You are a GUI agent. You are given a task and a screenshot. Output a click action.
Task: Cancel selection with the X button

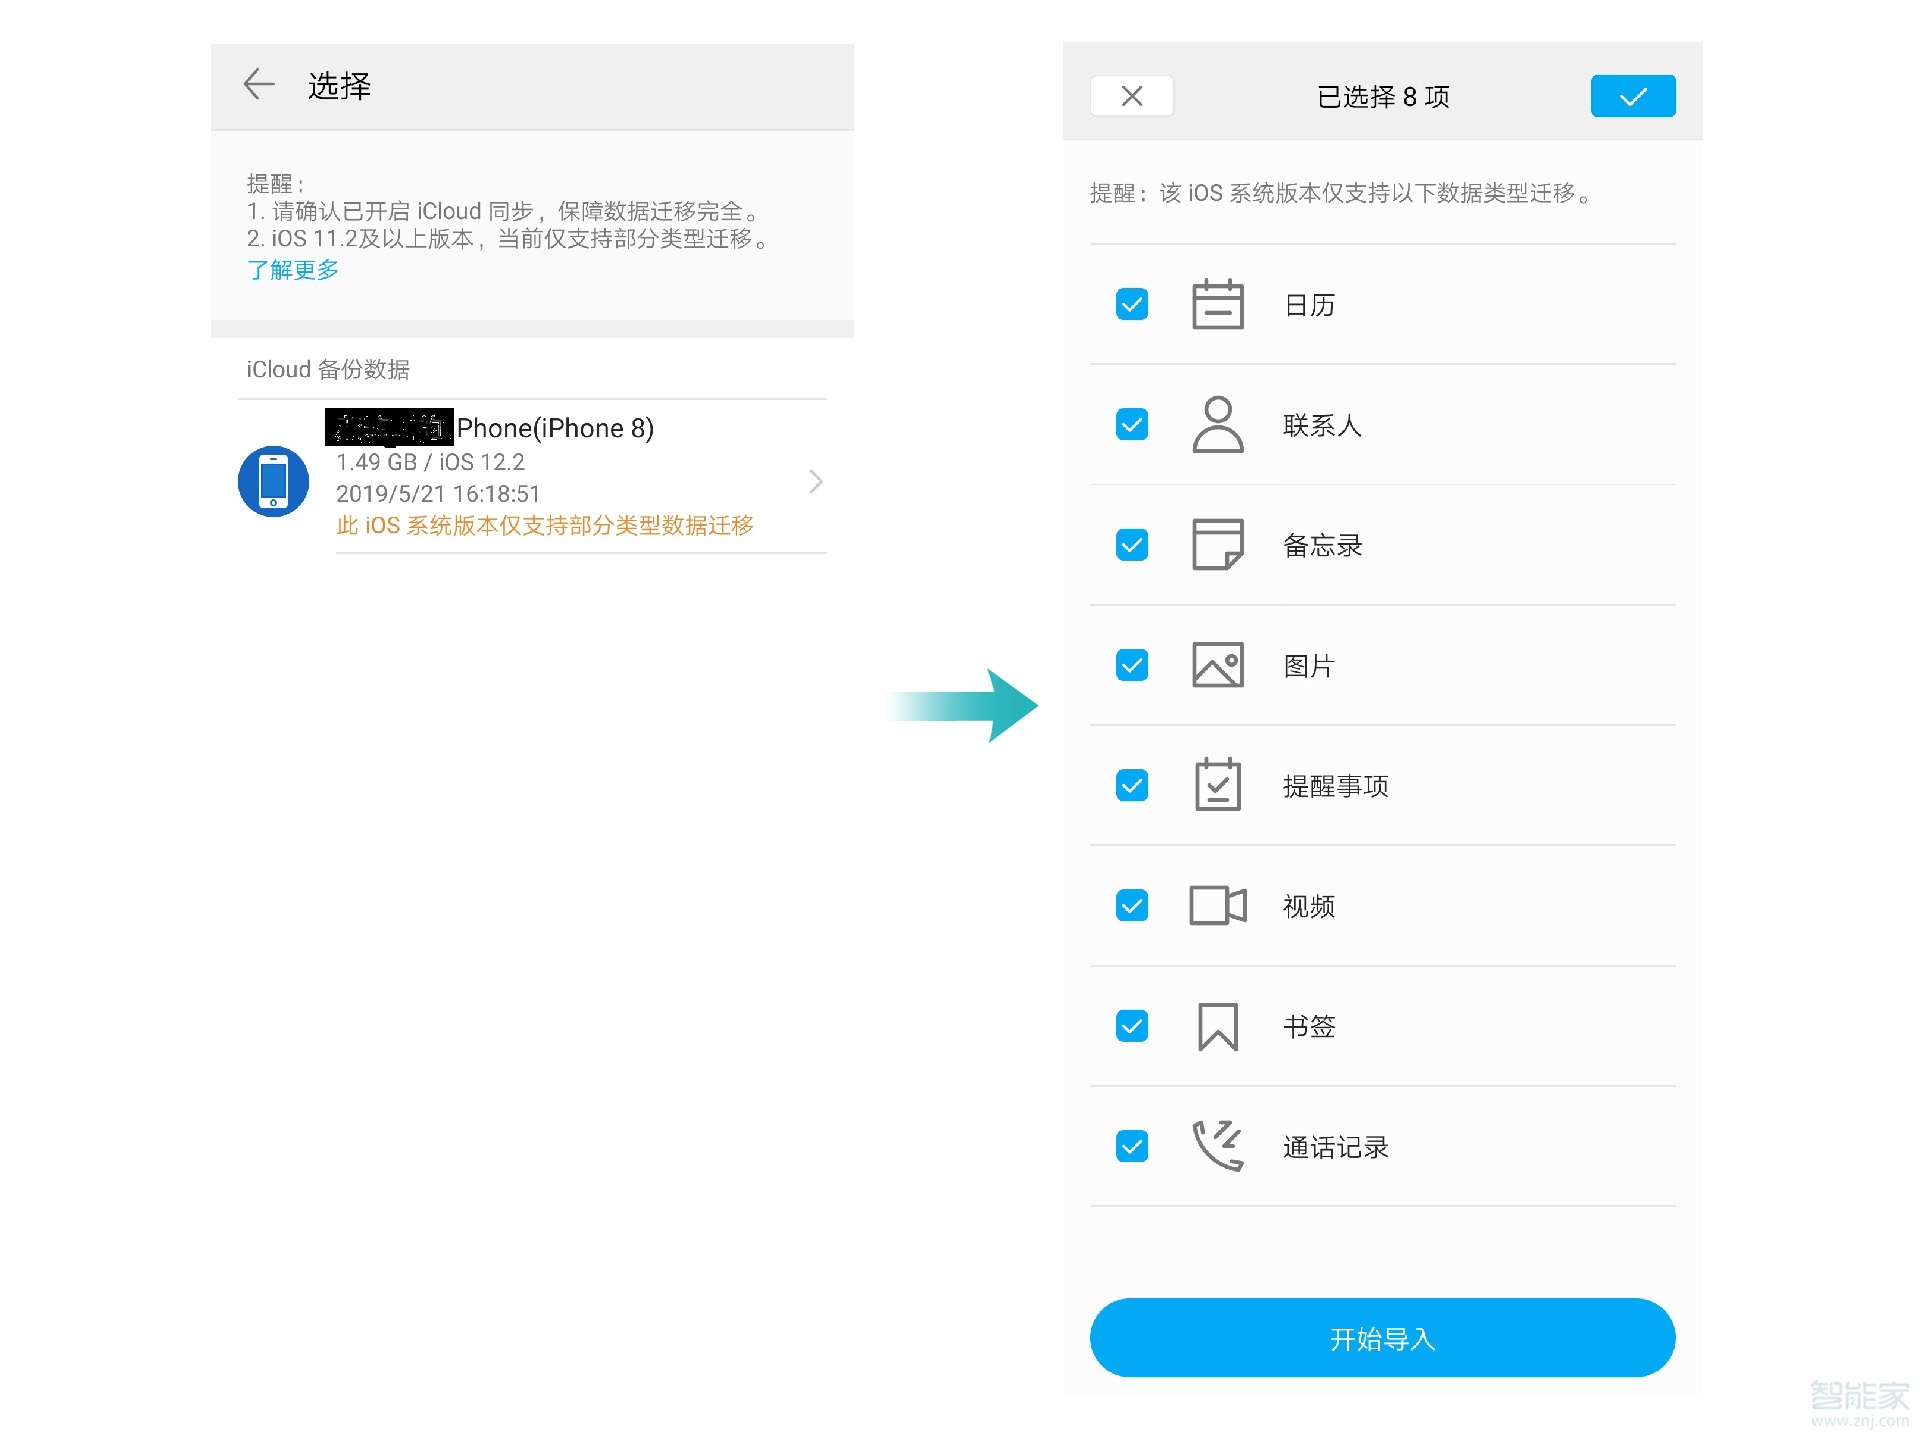(1132, 96)
